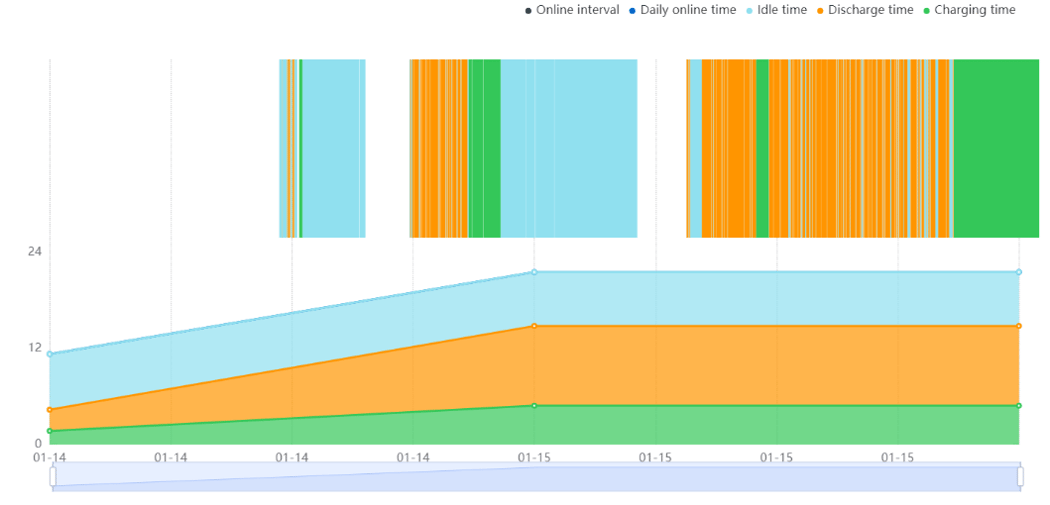Toggle Charging time legend entry

pyautogui.click(x=969, y=10)
